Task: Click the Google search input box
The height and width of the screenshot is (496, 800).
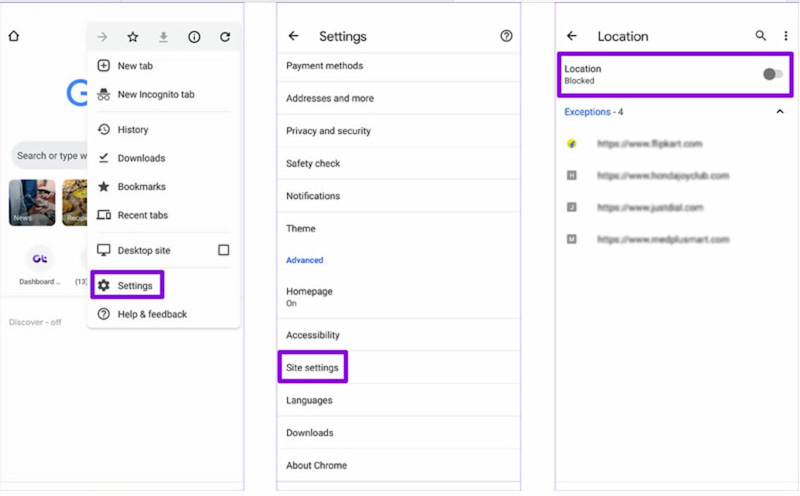Action: click(50, 155)
